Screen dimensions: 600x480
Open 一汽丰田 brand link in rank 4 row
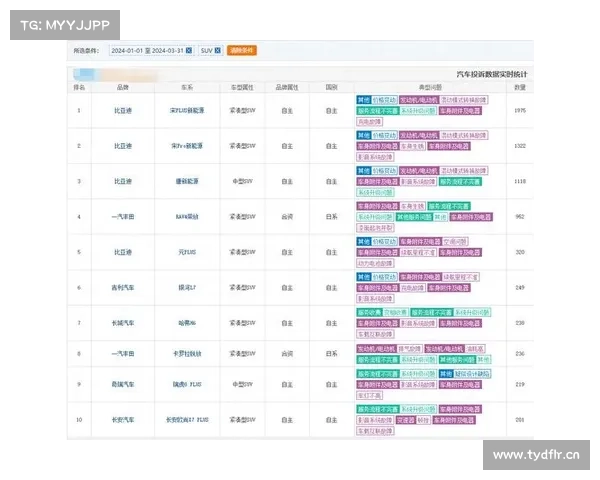pyautogui.click(x=123, y=217)
